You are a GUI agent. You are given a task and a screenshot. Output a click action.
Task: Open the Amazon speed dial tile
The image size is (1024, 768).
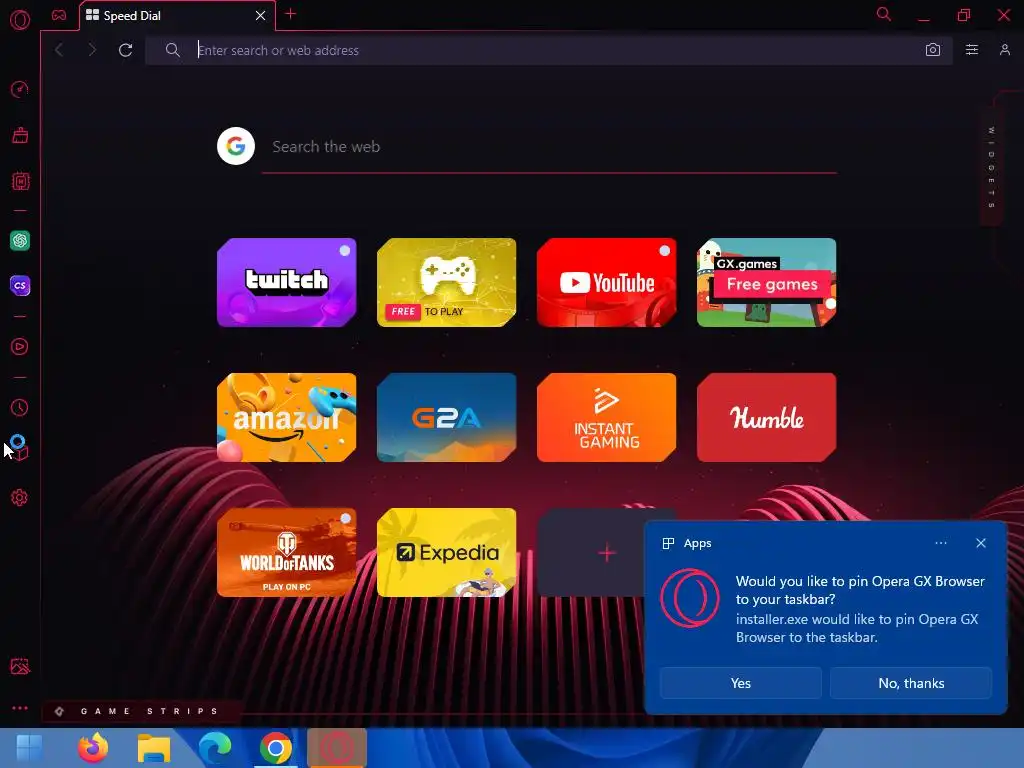tap(287, 417)
